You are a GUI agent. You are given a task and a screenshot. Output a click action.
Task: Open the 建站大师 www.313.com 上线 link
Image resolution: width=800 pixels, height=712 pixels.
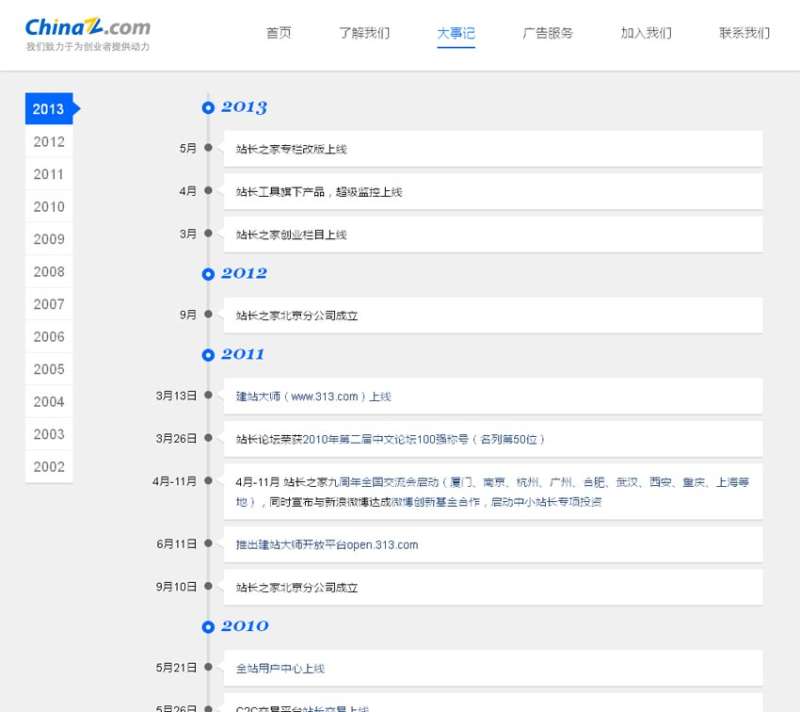313,397
